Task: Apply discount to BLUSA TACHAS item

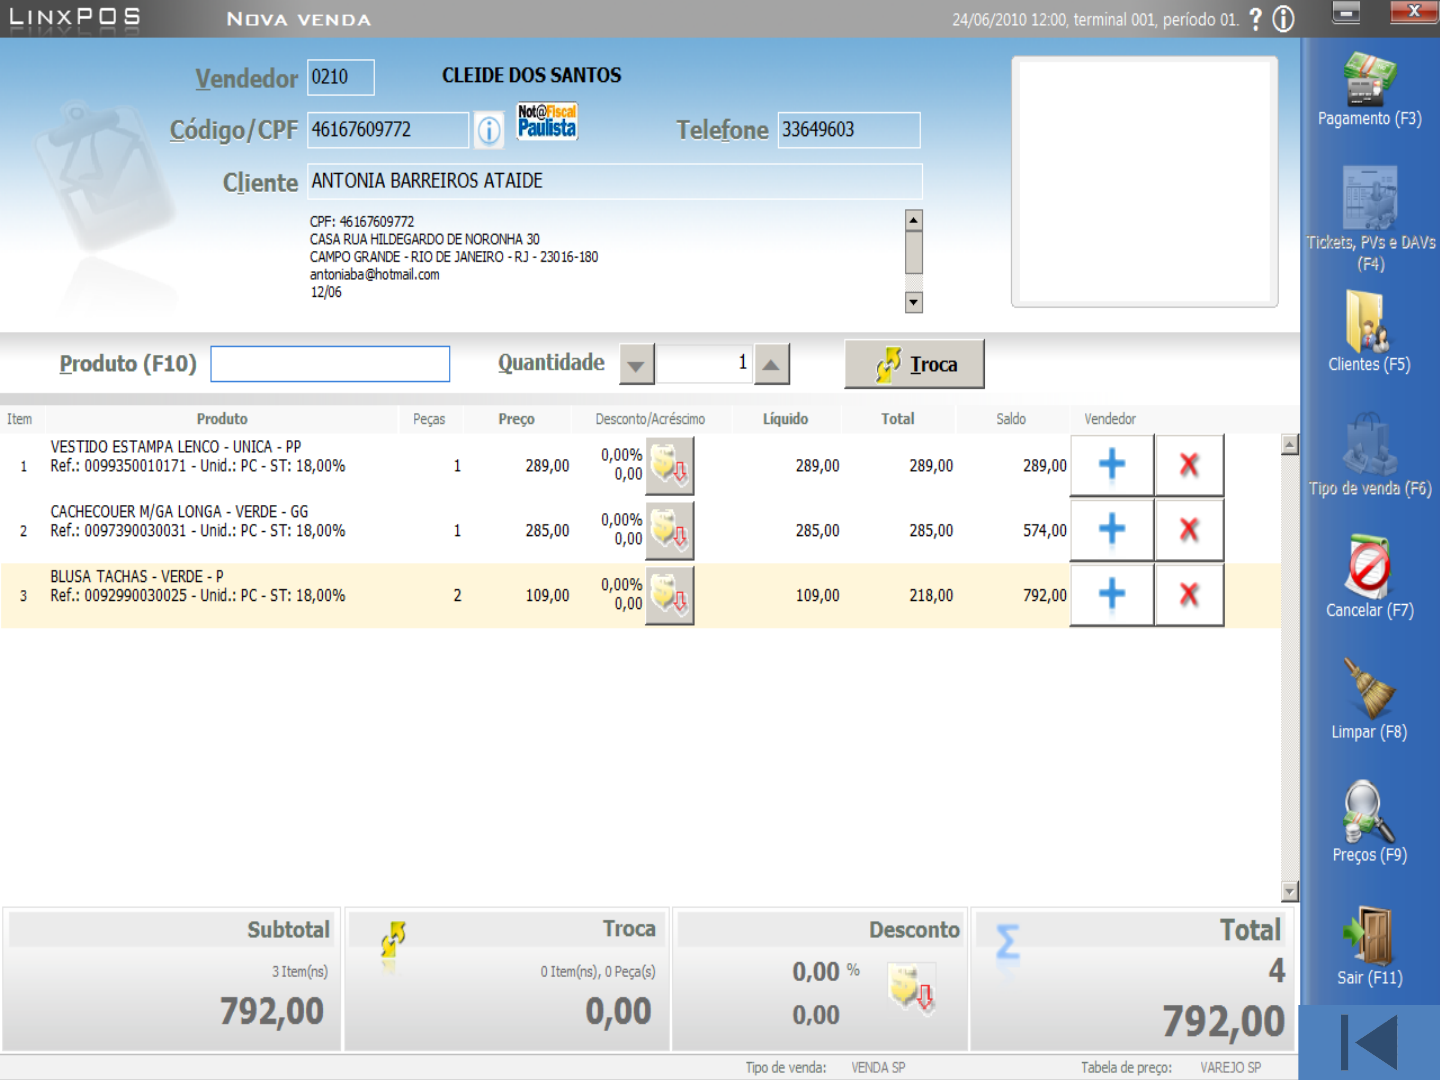Action: coord(669,596)
